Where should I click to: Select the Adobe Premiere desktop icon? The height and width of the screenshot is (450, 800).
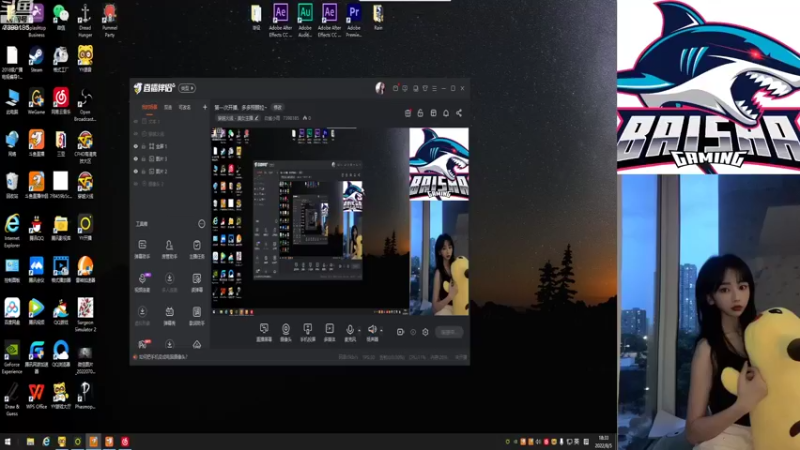(354, 19)
